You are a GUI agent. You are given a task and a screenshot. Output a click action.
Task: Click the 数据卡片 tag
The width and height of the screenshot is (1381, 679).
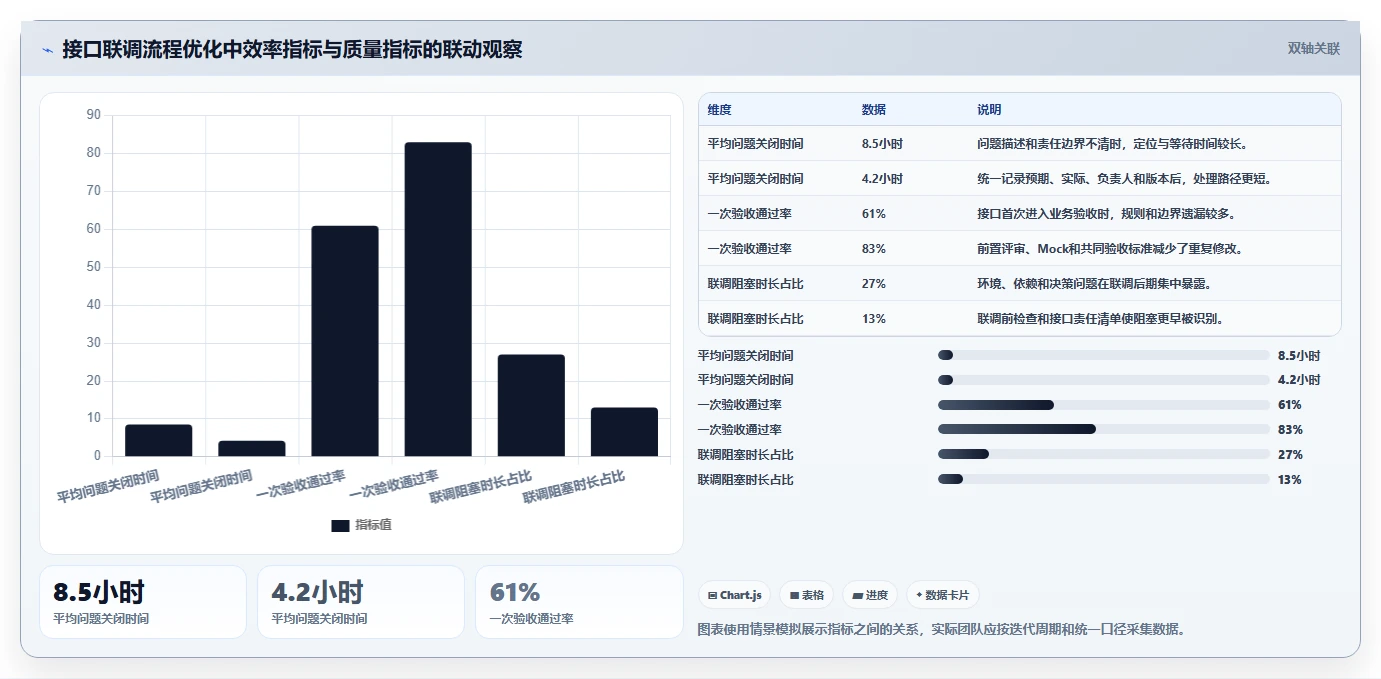(x=943, y=595)
